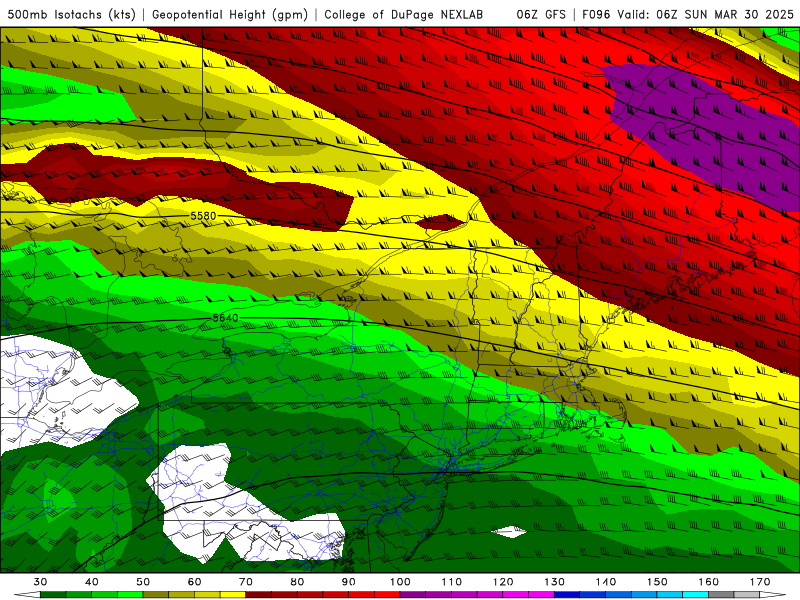Click the colorbar label 60
This screenshot has width=800, height=600.
194,582
